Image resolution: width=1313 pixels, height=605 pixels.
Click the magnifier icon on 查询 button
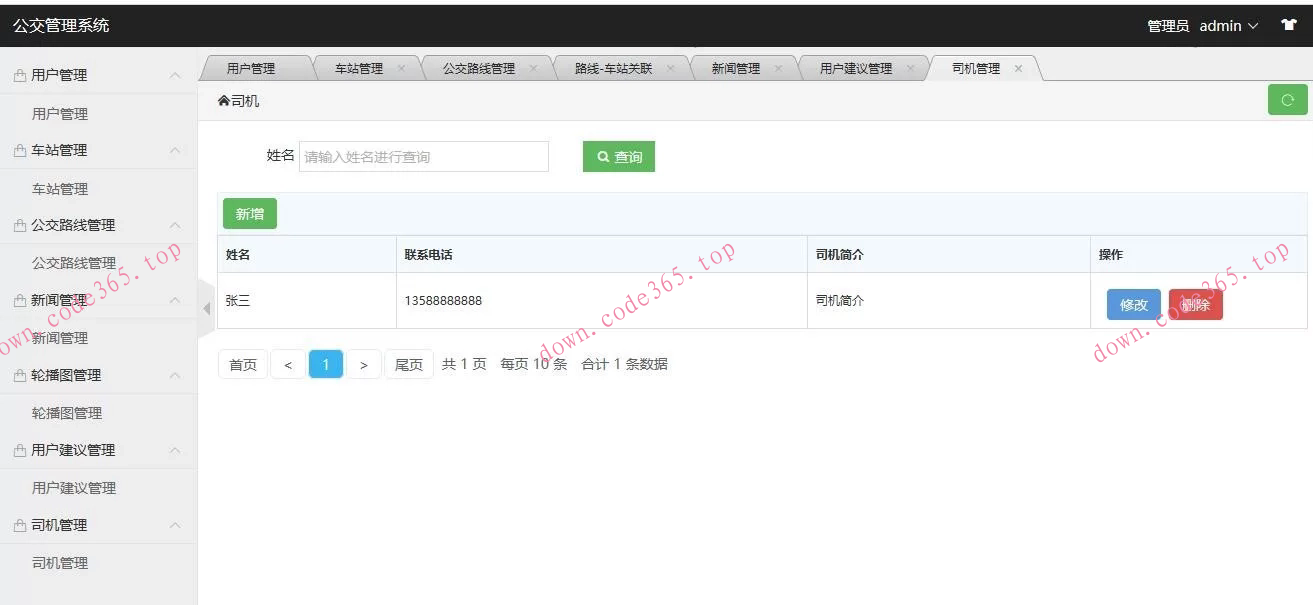601,156
